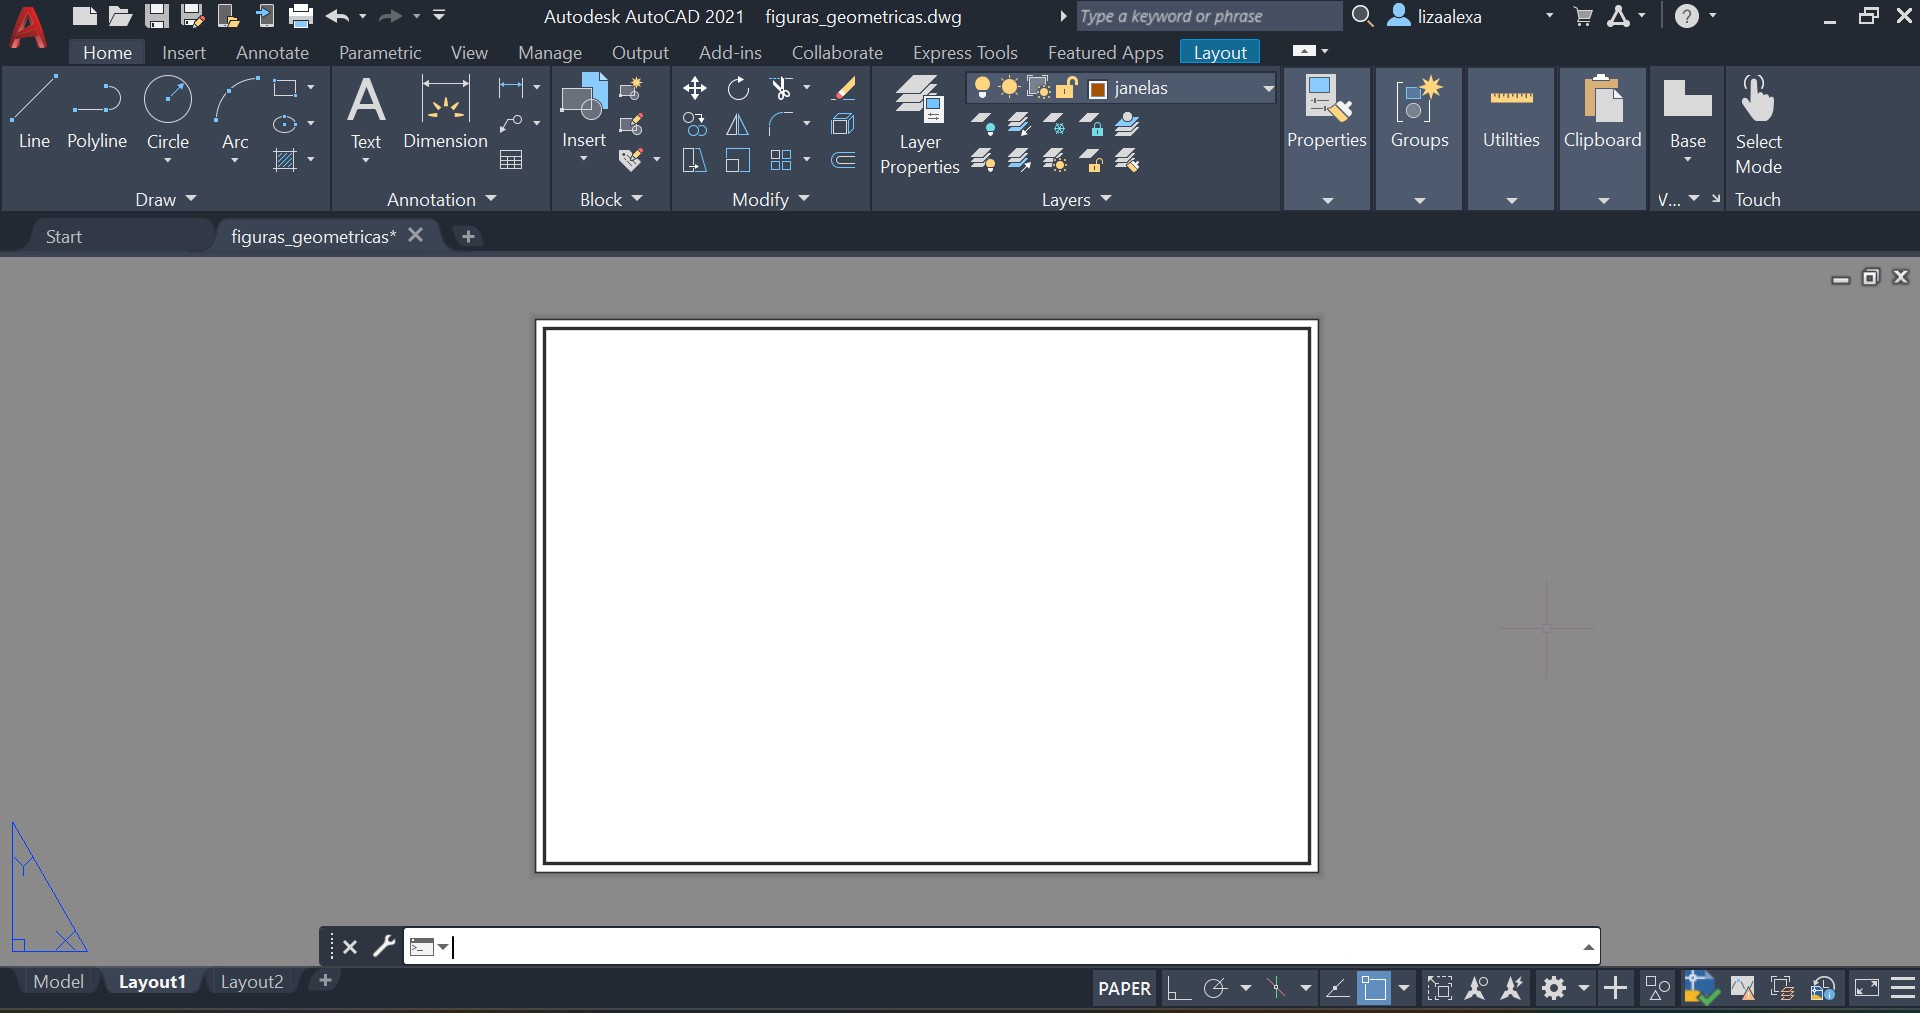Open the Start tab
Screen dimensions: 1920x1013
[64, 237]
